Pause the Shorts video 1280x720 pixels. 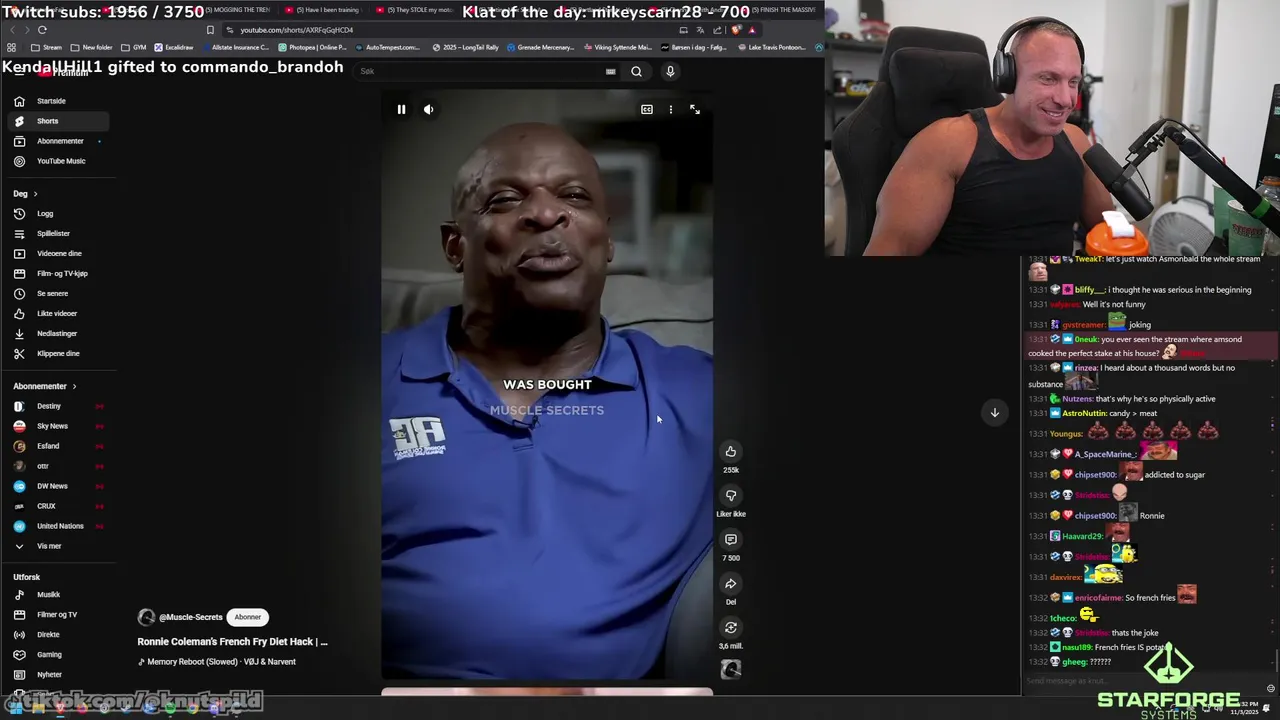coord(401,109)
